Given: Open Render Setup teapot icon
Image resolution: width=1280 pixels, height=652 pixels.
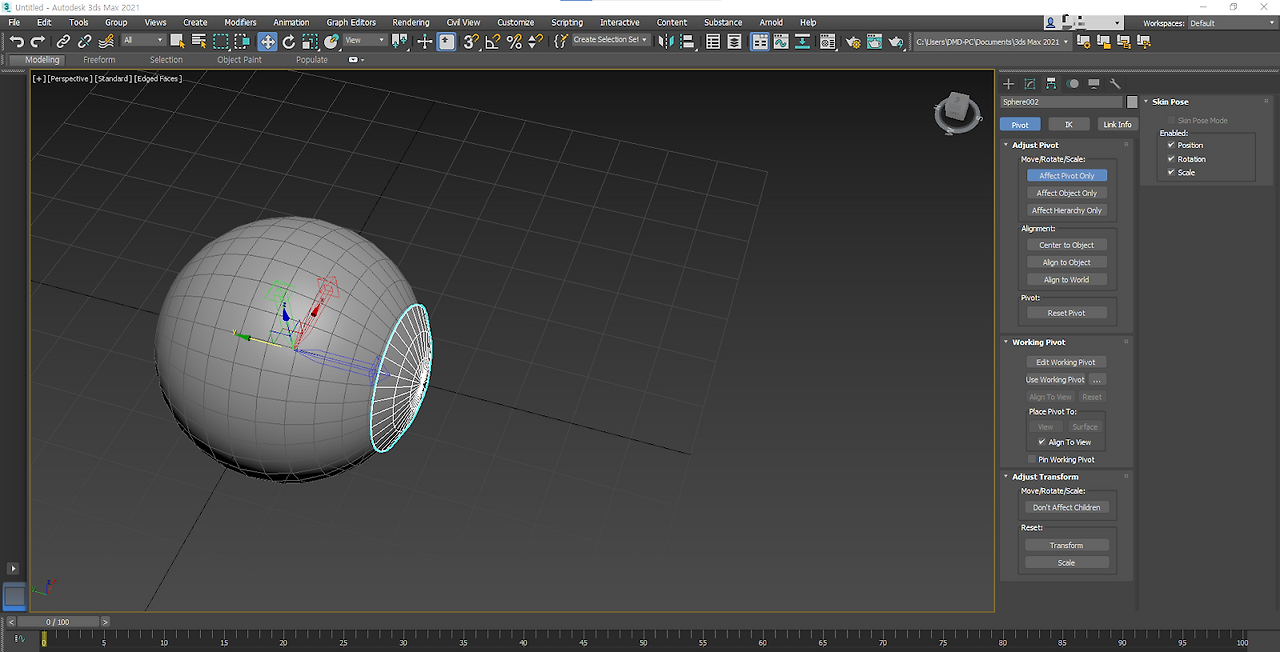Looking at the screenshot, I should pos(853,41).
